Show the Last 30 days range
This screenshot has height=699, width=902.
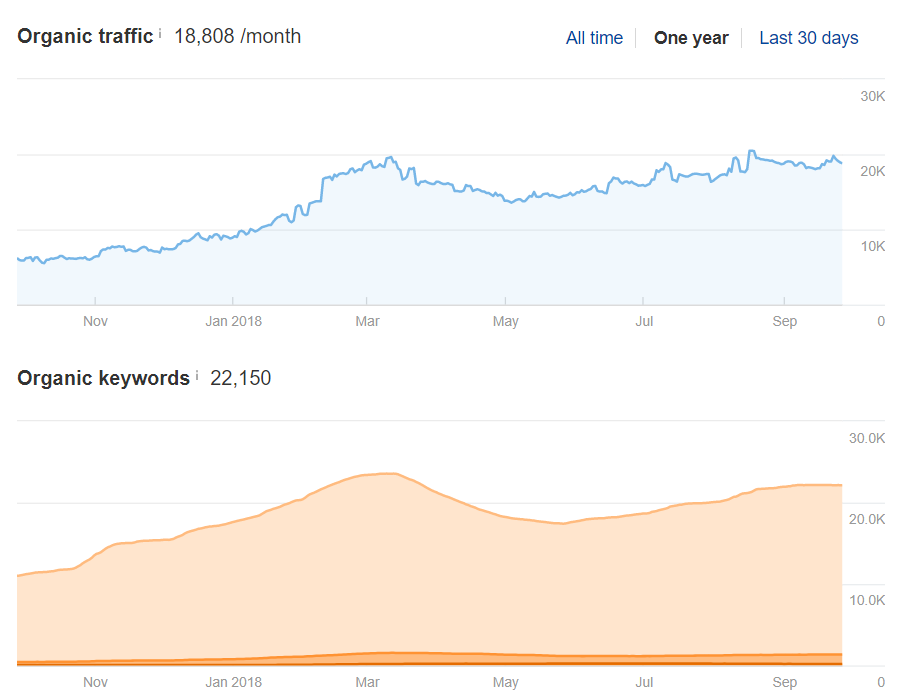[x=808, y=38]
